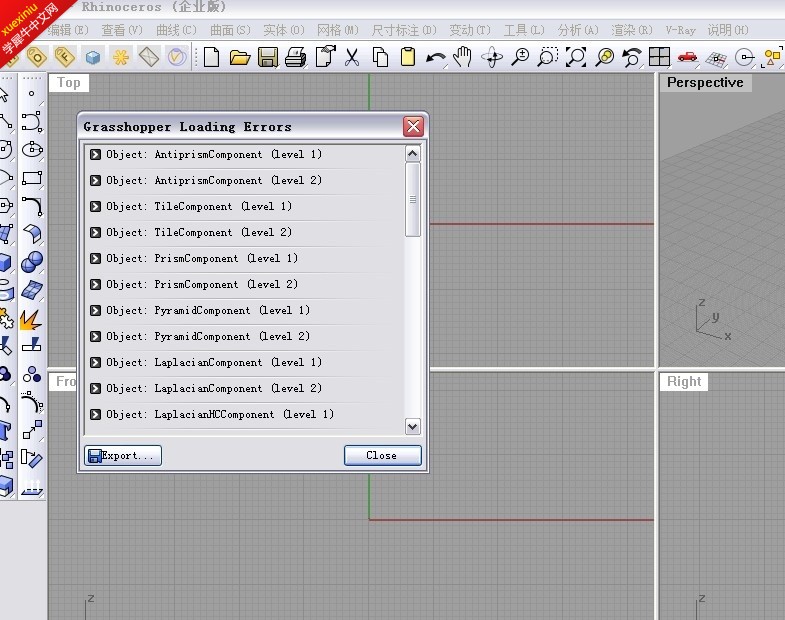Click the error list scrollbar thumb

413,199
